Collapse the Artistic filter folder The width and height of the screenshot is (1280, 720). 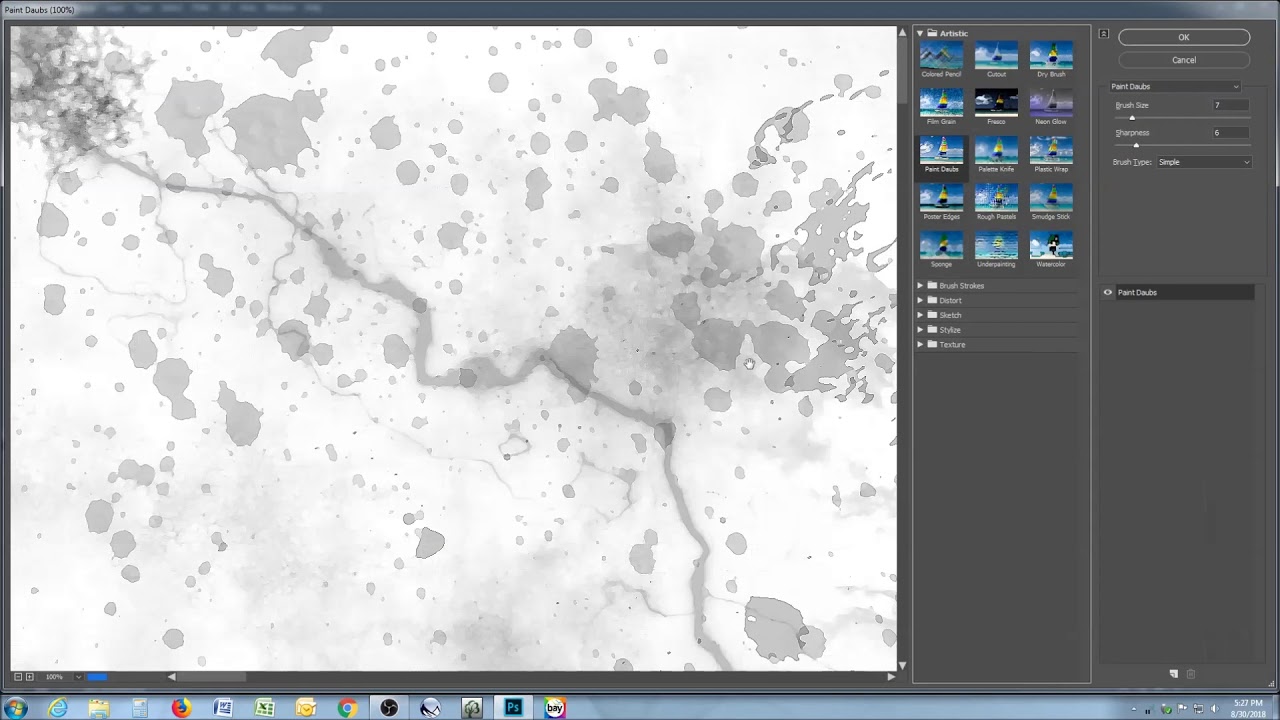coord(920,33)
